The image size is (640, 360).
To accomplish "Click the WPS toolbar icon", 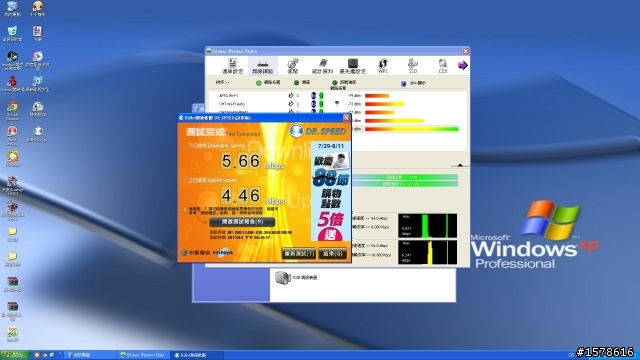I will pos(382,66).
